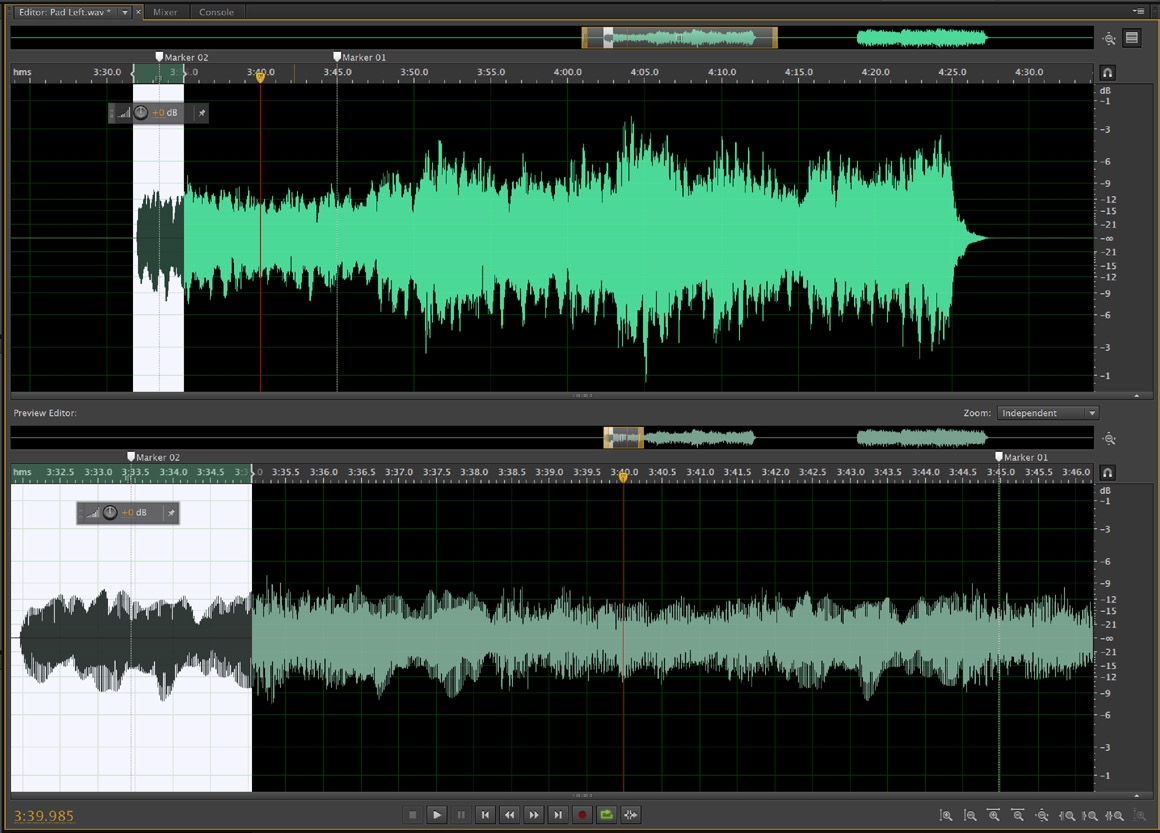Screen dimensions: 1160x833
Task: Select Marker 01 in the main editor timeline
Action: click(360, 57)
